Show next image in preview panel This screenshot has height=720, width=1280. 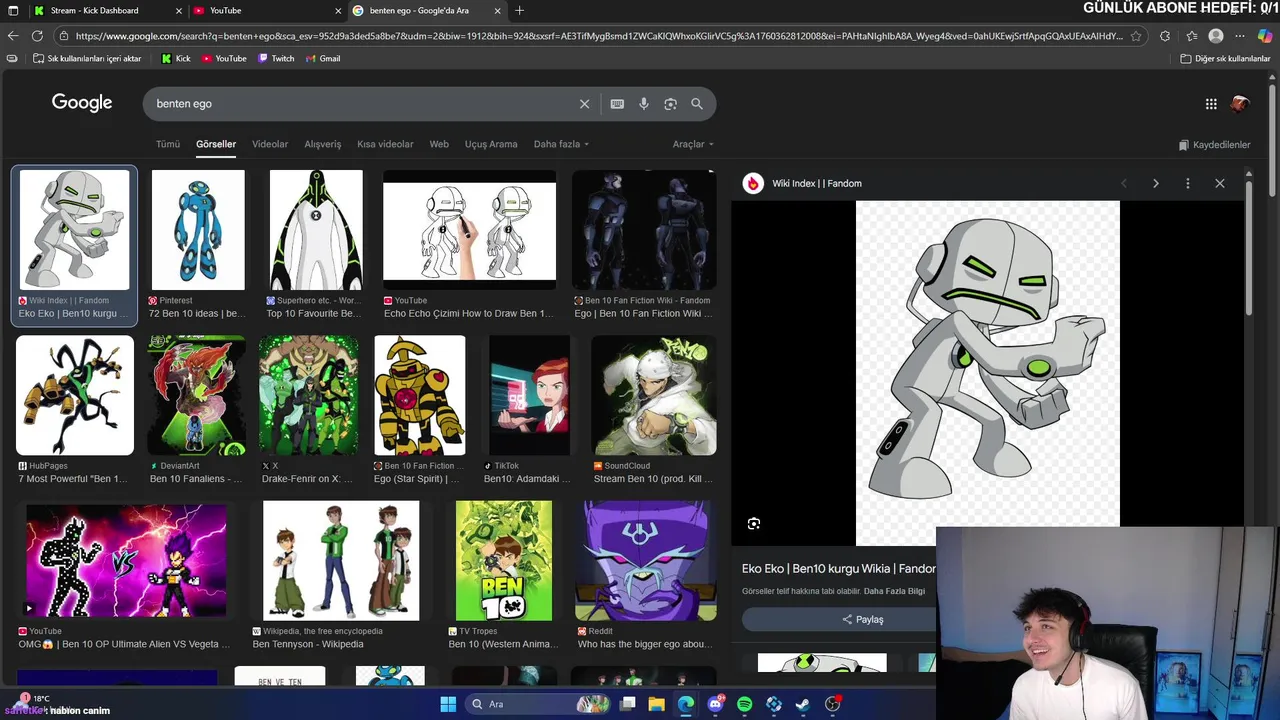(x=1156, y=184)
